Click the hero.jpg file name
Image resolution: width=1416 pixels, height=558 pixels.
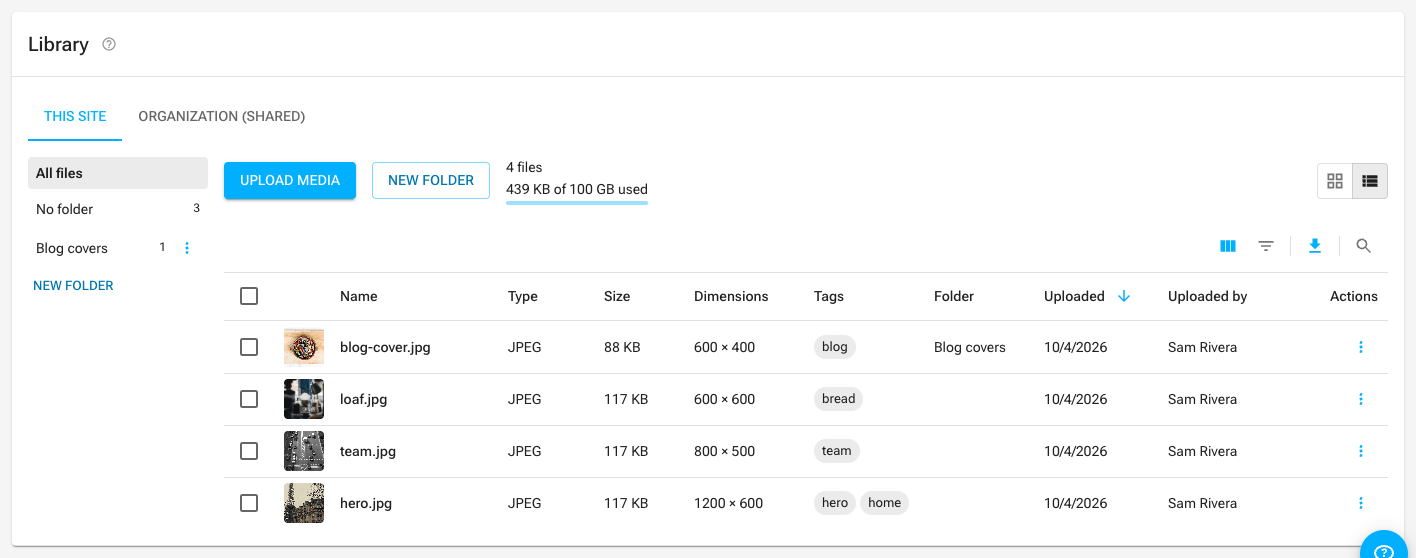(x=366, y=503)
